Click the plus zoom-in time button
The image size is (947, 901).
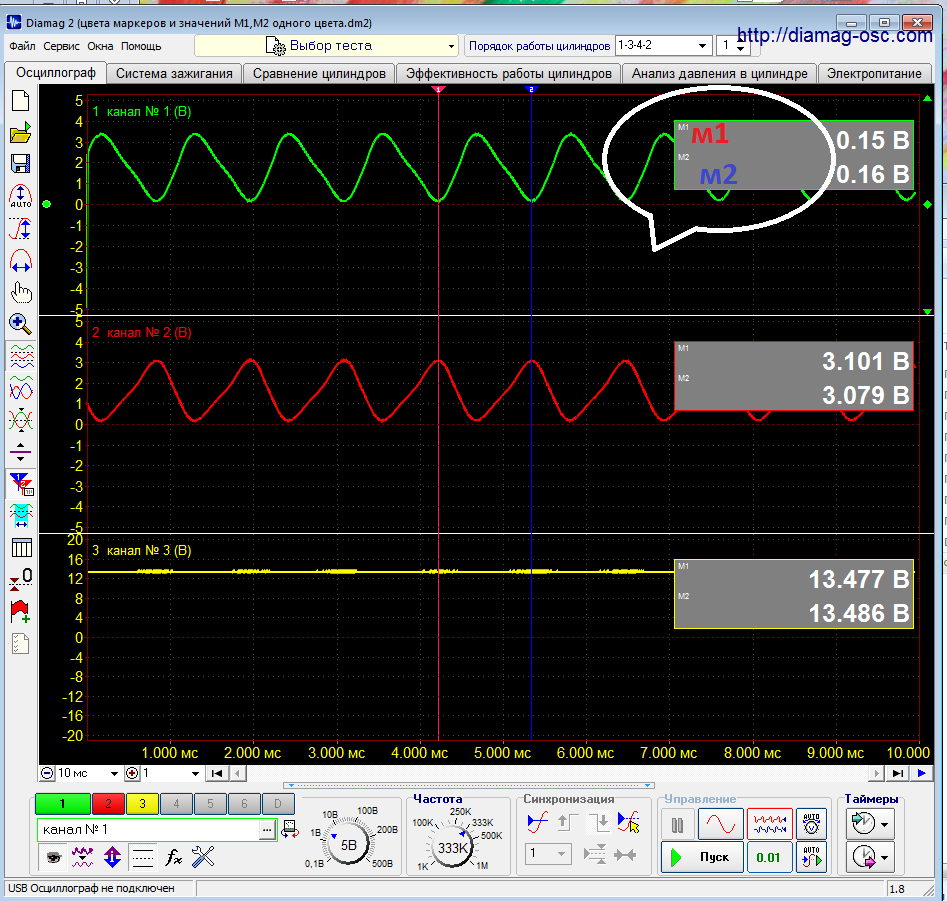[132, 773]
